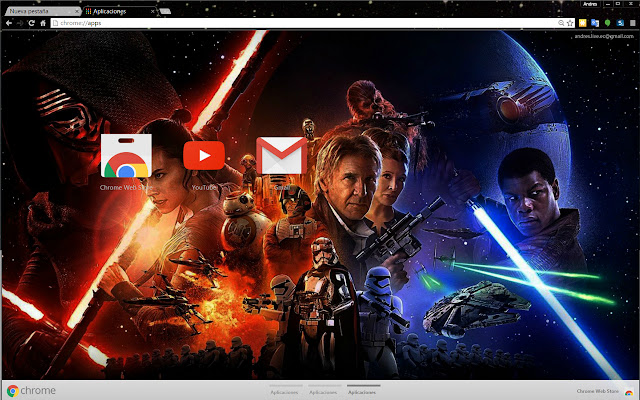Screen dimensions: 640x400
Task: Click the green shield extension icon
Action: pyautogui.click(x=607, y=23)
